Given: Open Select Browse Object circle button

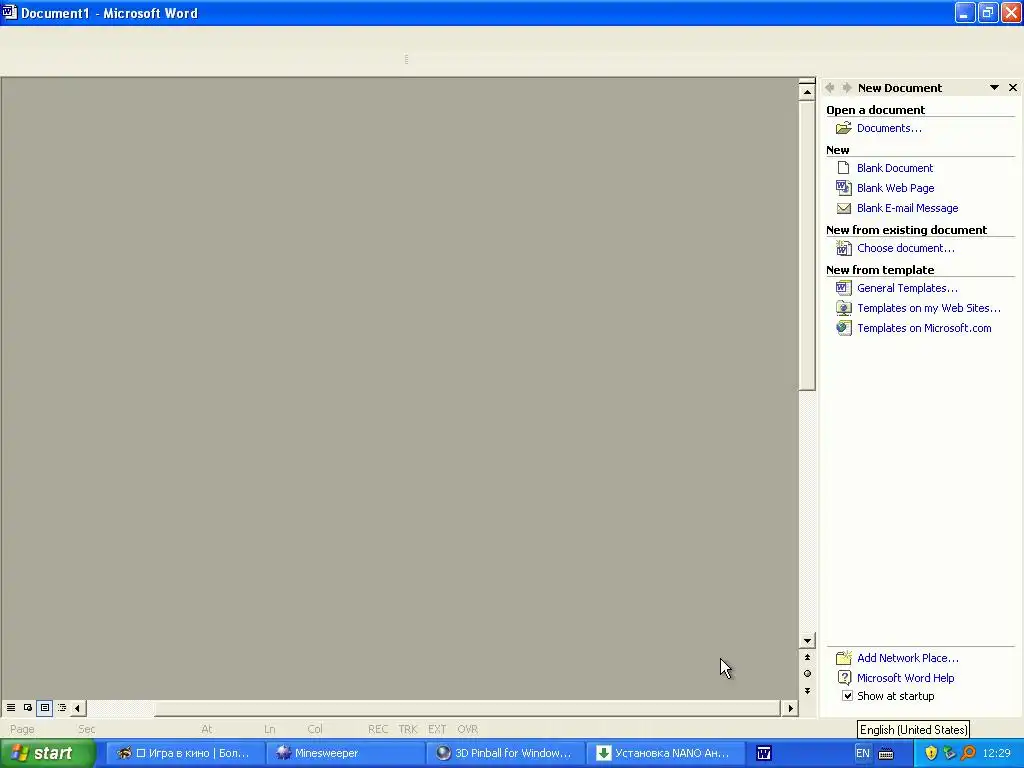Looking at the screenshot, I should pos(807,674).
